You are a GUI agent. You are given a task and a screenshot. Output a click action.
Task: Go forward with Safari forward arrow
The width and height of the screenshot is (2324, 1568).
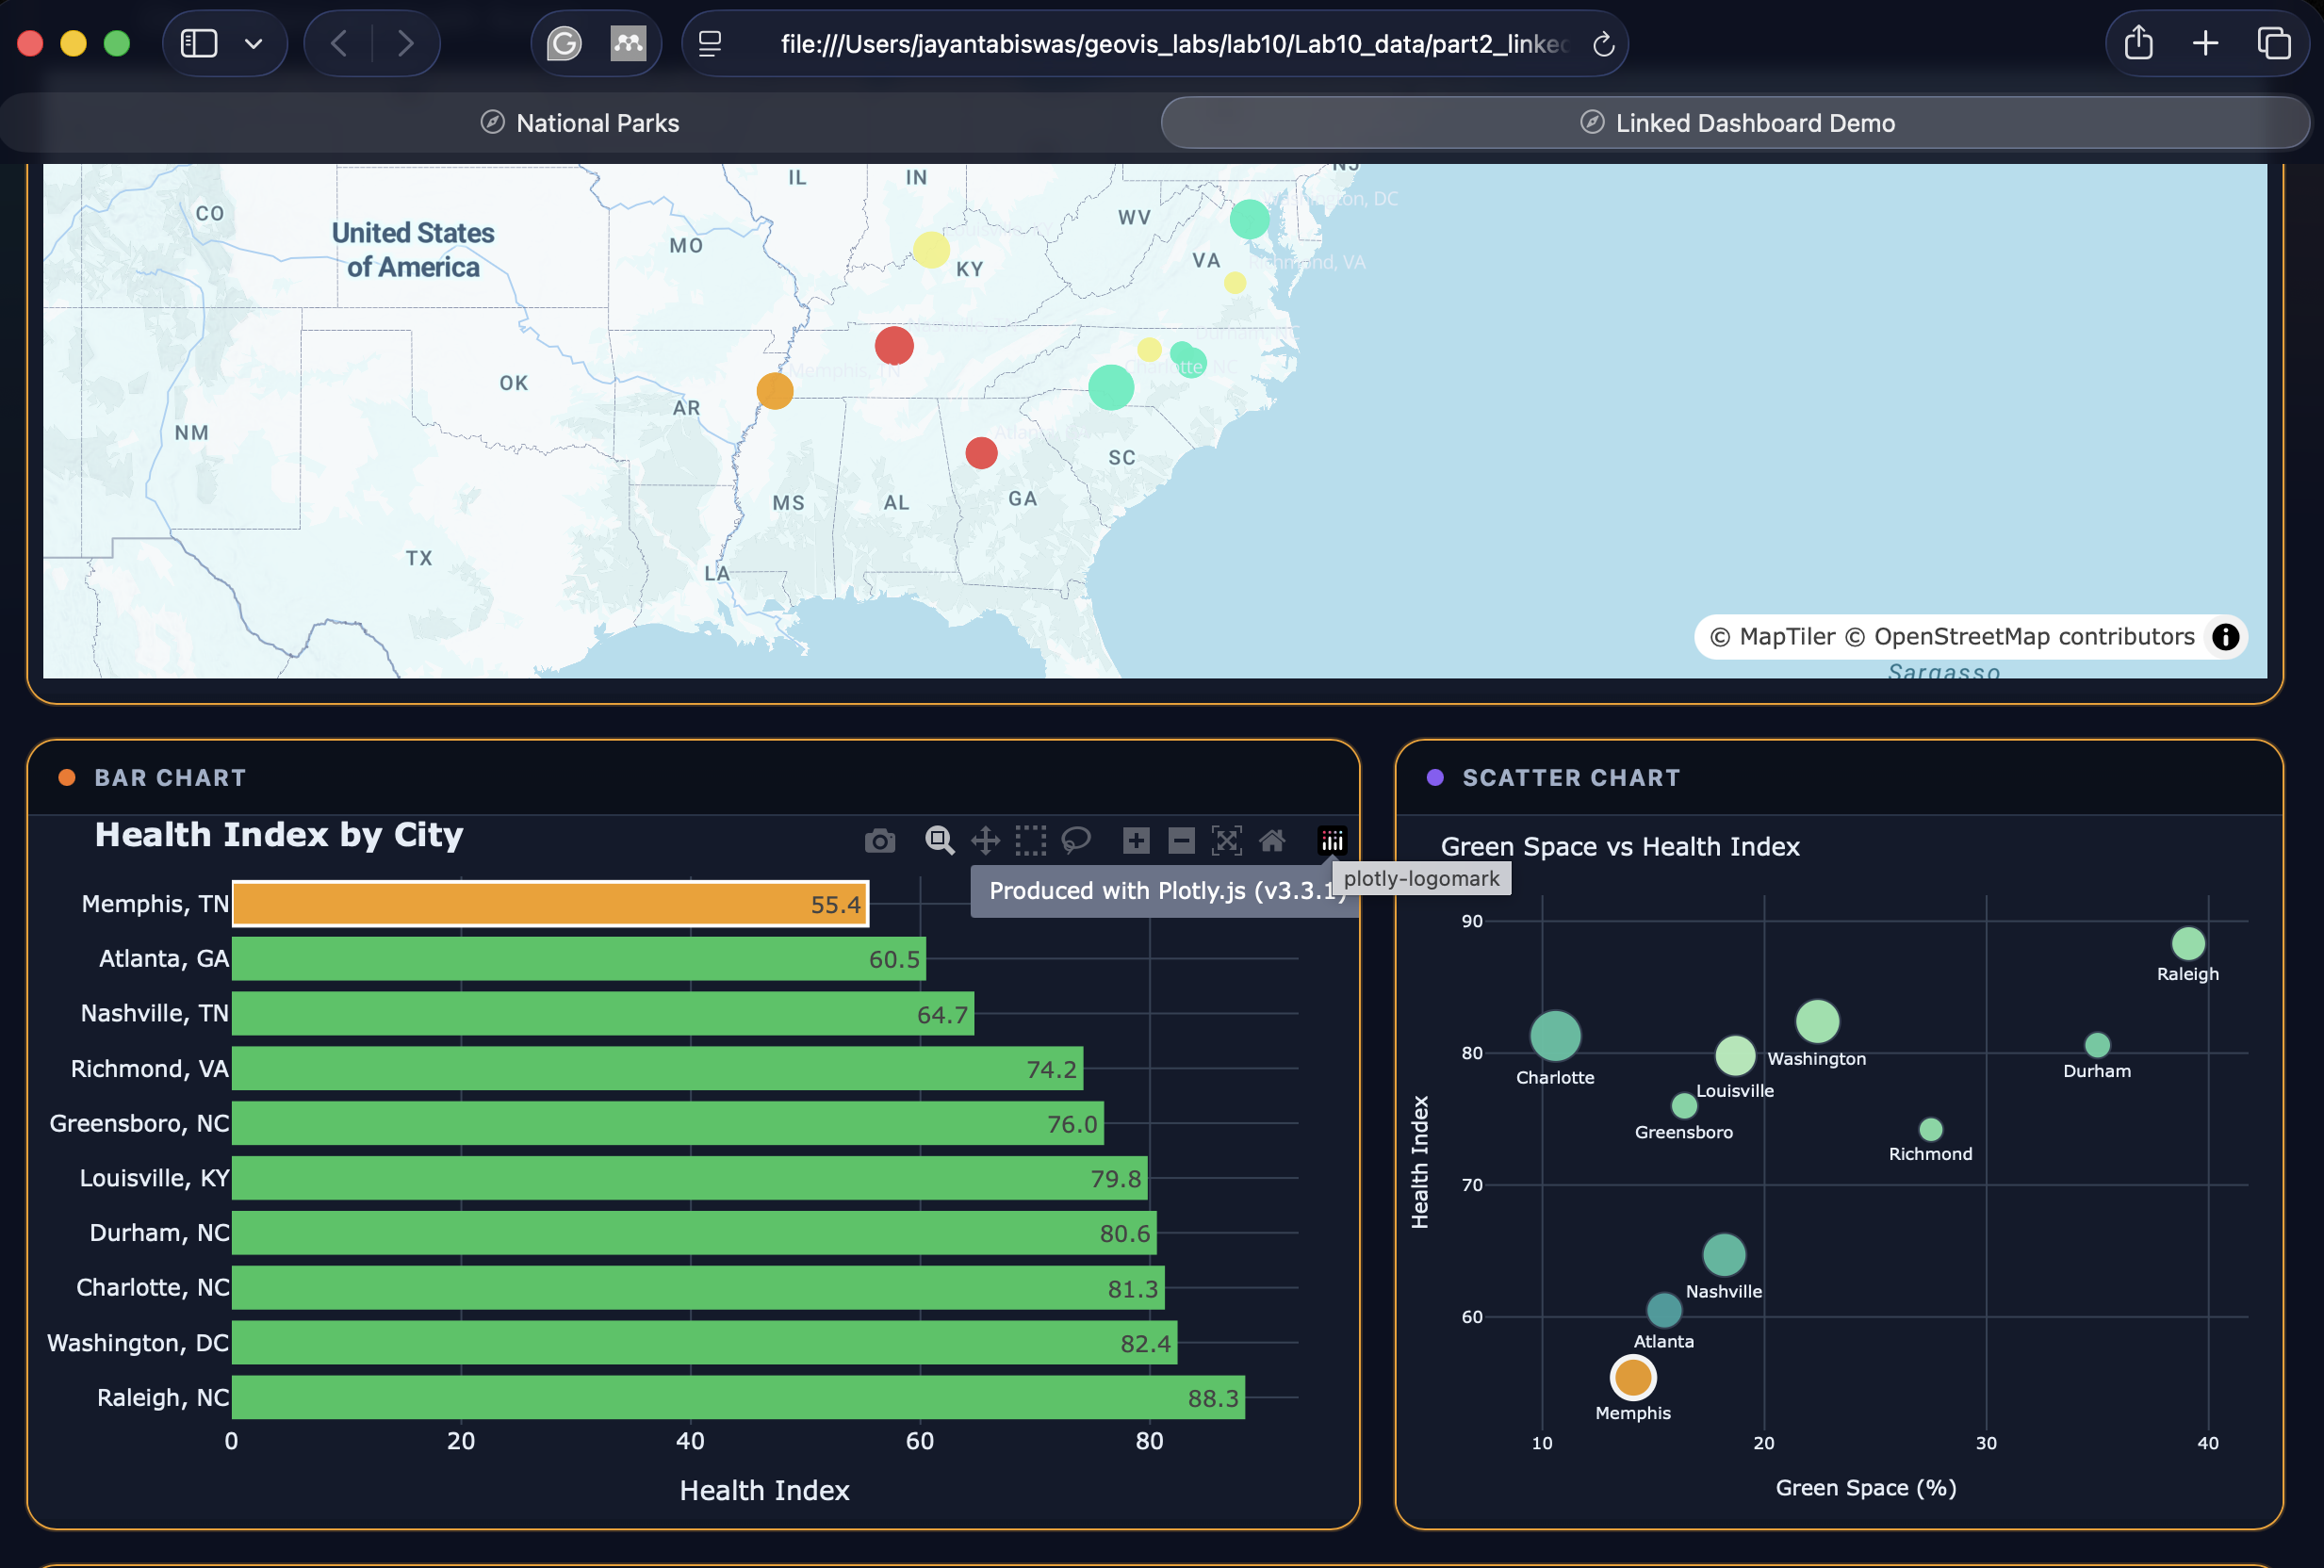[405, 43]
